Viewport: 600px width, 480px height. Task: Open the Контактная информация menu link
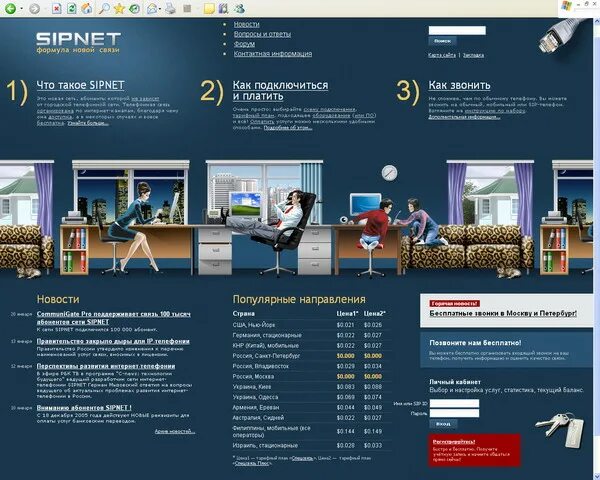[x=273, y=54]
